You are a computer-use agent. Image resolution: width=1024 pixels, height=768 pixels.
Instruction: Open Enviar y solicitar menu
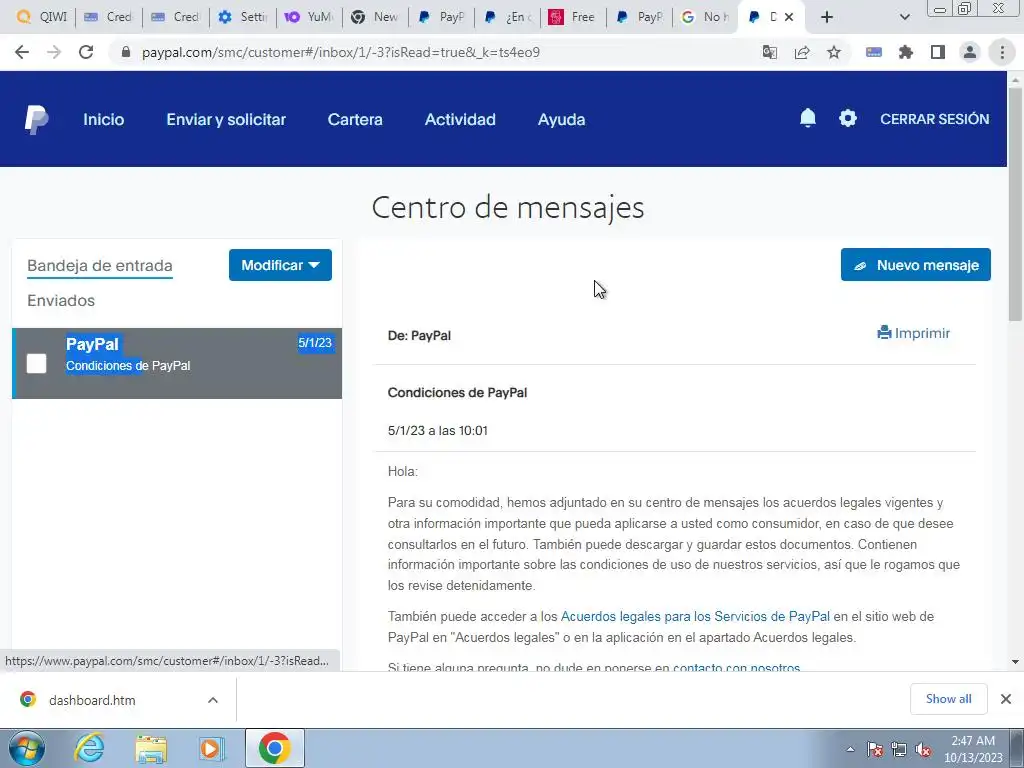pos(226,120)
